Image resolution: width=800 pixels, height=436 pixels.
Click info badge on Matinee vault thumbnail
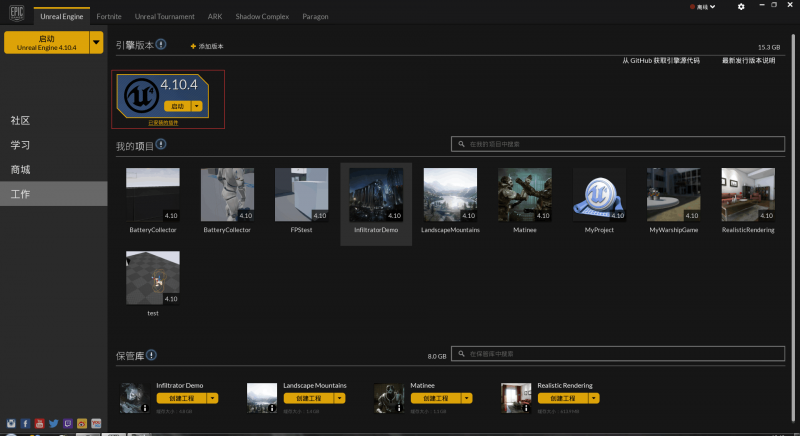point(399,408)
